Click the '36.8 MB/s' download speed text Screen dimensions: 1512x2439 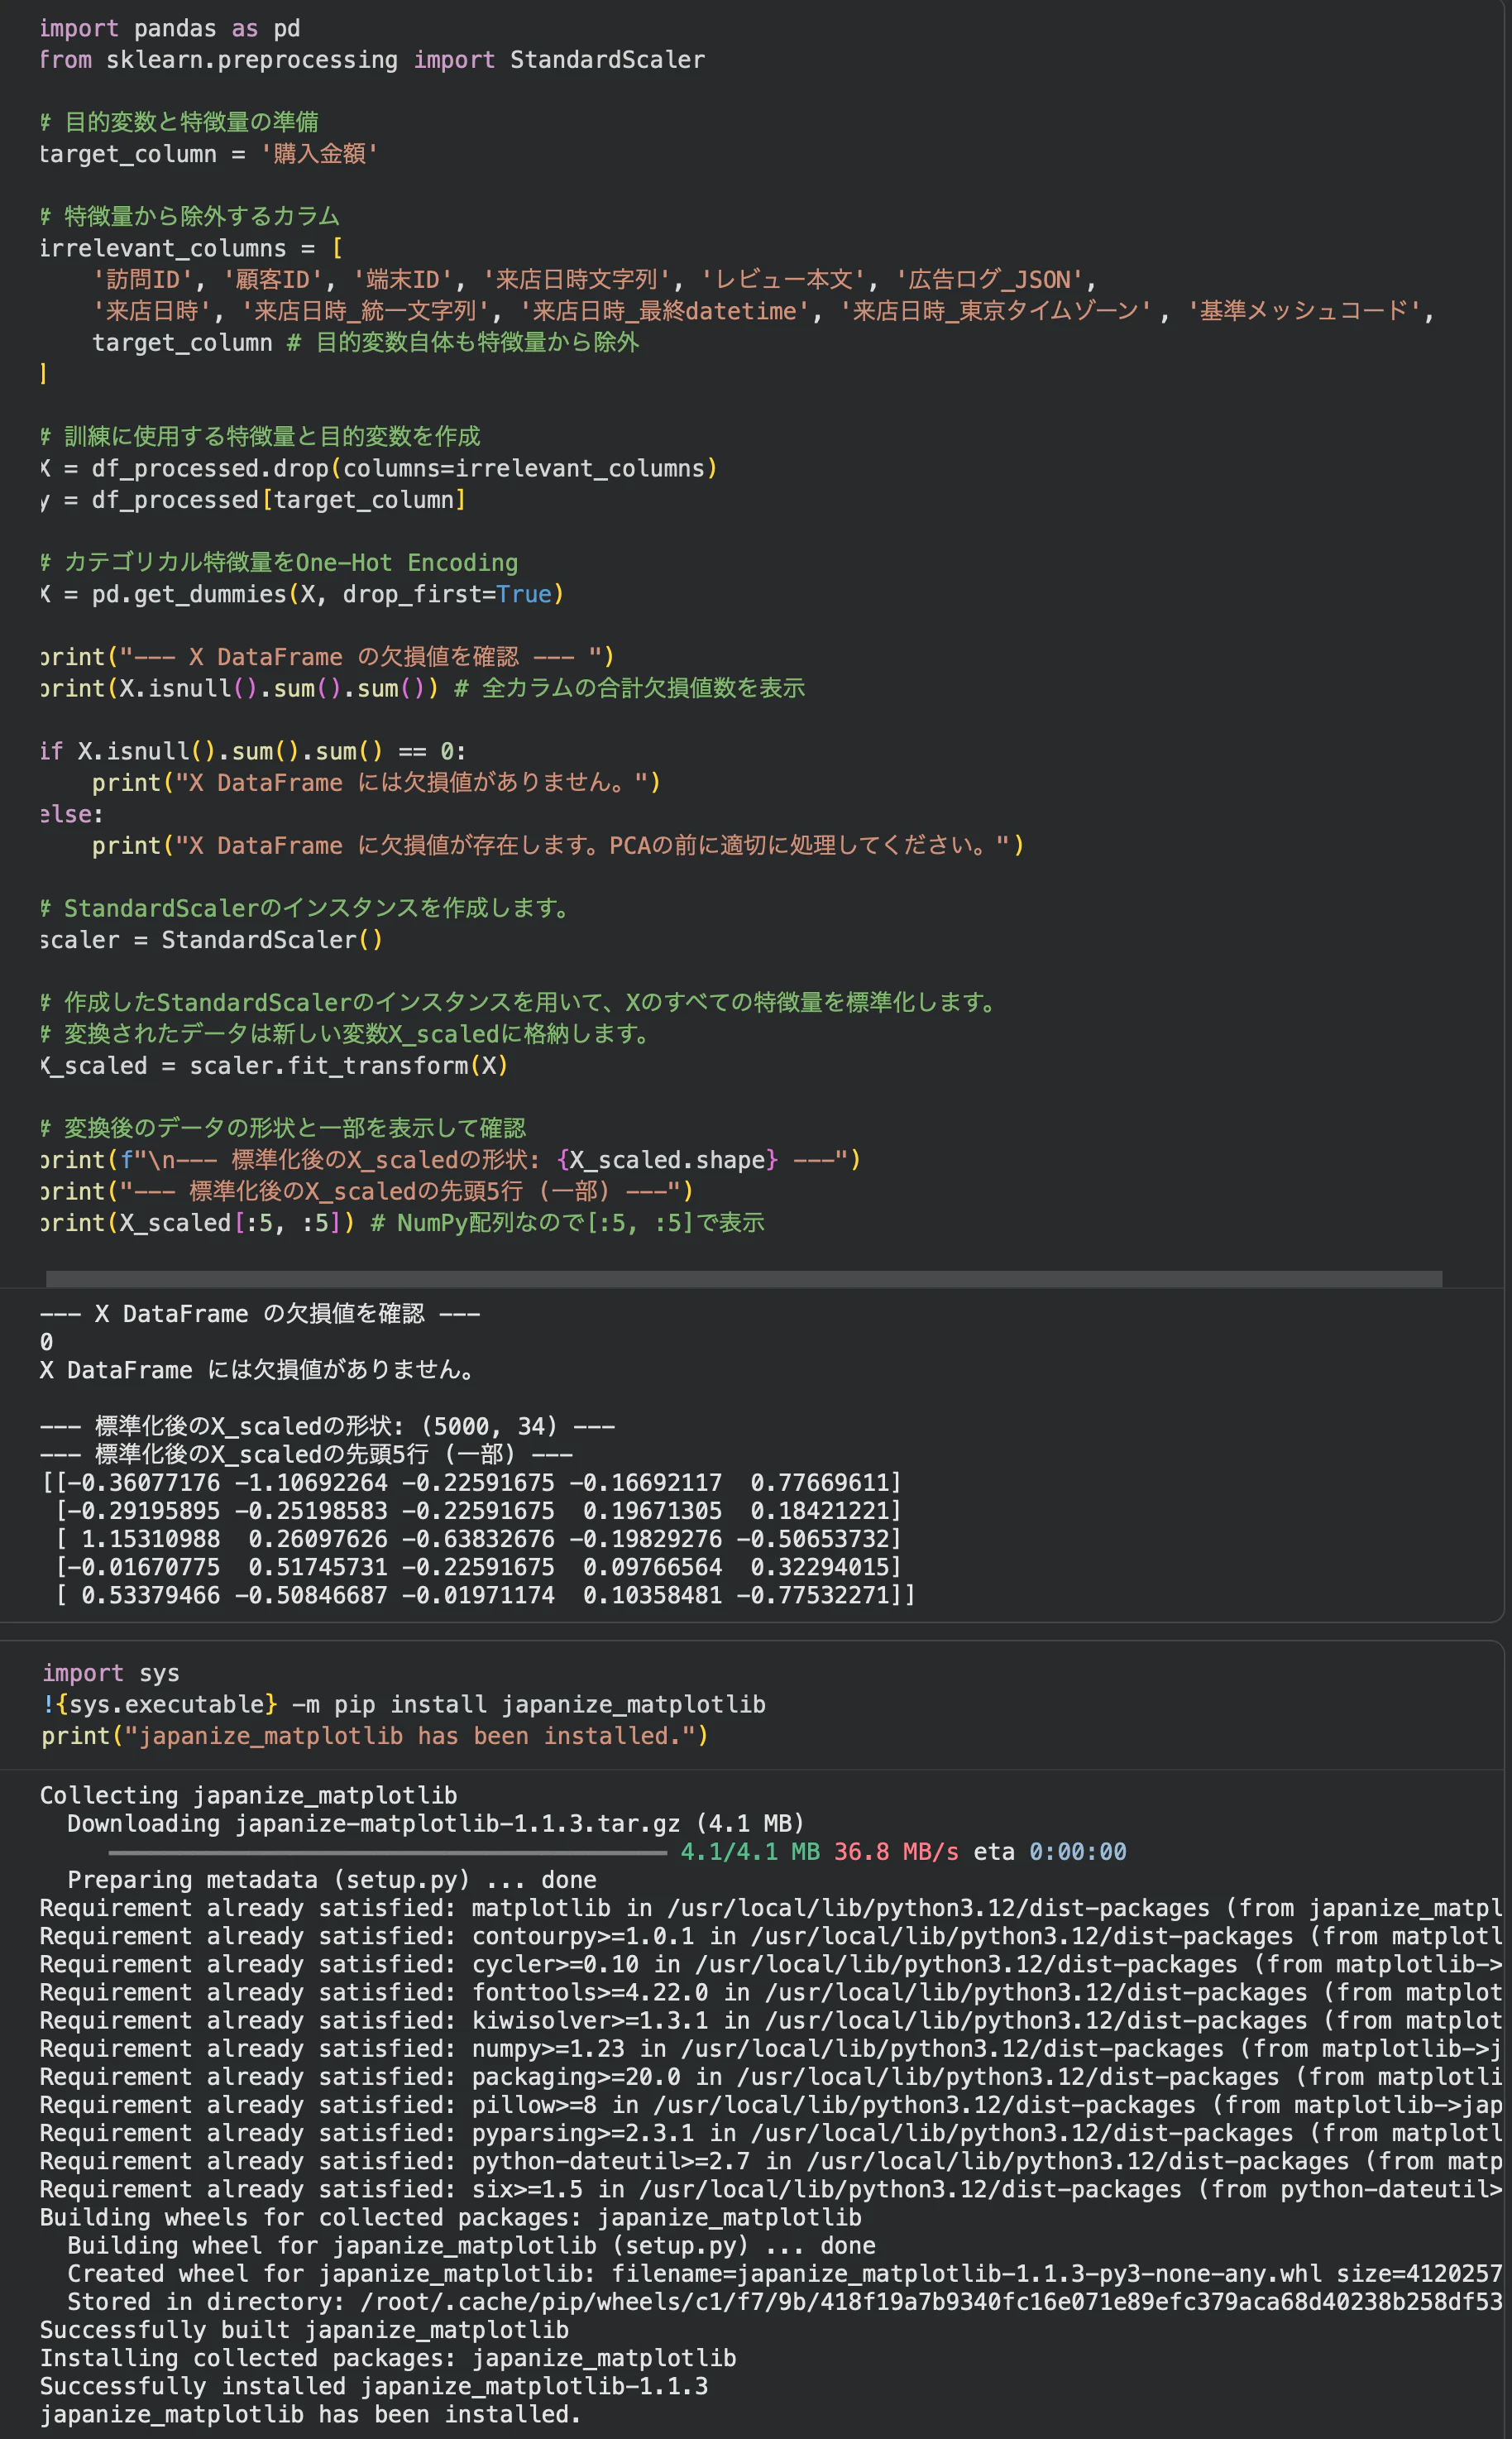(x=896, y=1852)
